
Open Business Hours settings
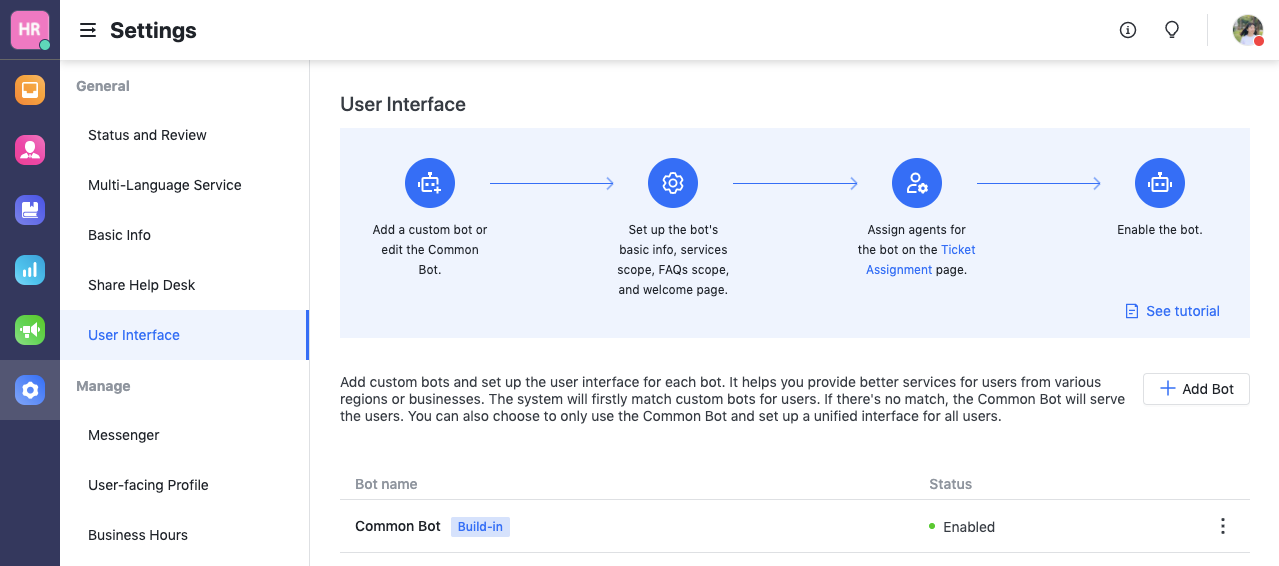pos(138,535)
